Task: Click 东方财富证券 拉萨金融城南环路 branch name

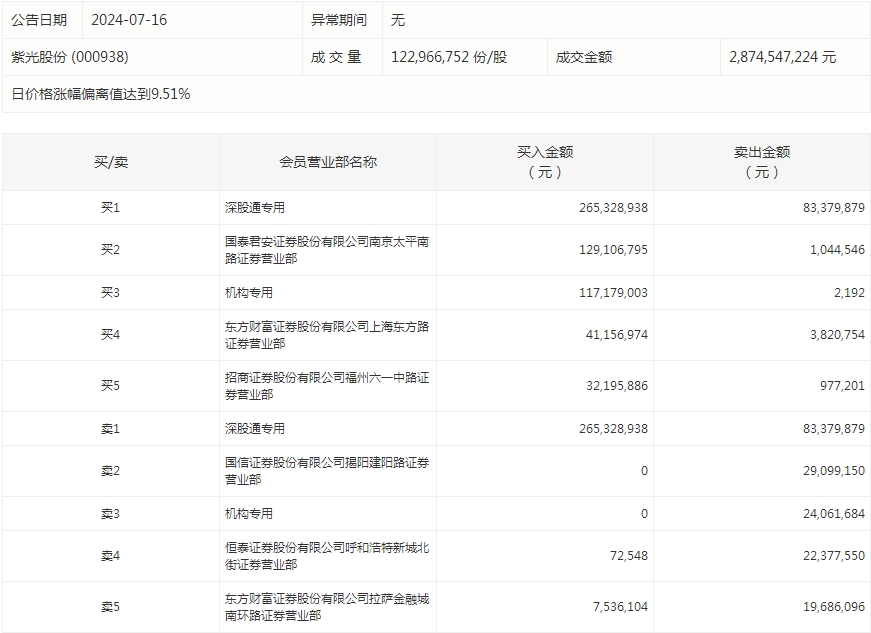Action: coord(327,607)
